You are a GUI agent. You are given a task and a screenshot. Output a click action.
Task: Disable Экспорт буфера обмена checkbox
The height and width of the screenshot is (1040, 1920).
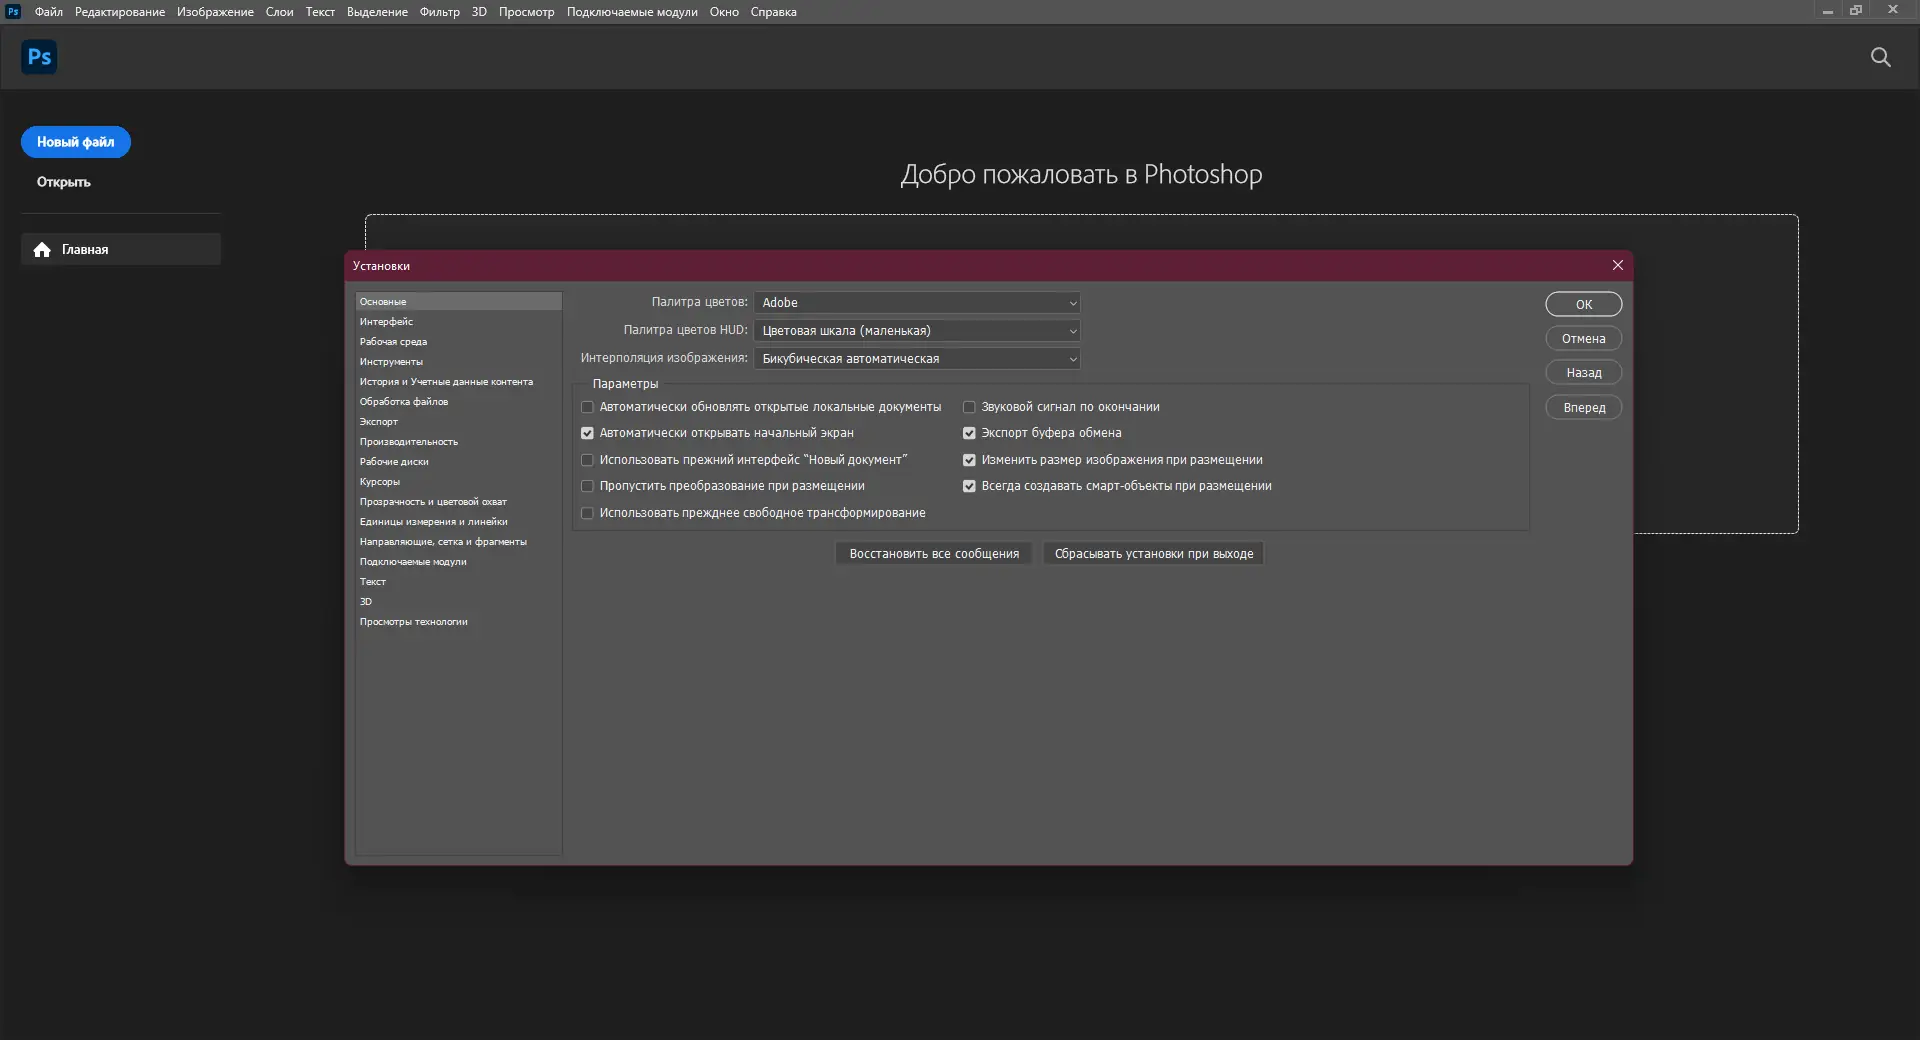point(969,433)
